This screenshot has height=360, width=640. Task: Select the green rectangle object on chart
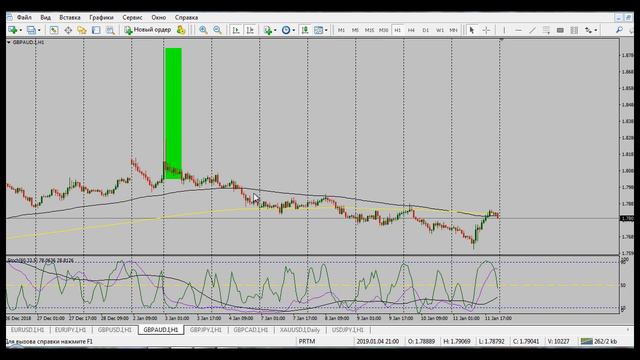(173, 113)
